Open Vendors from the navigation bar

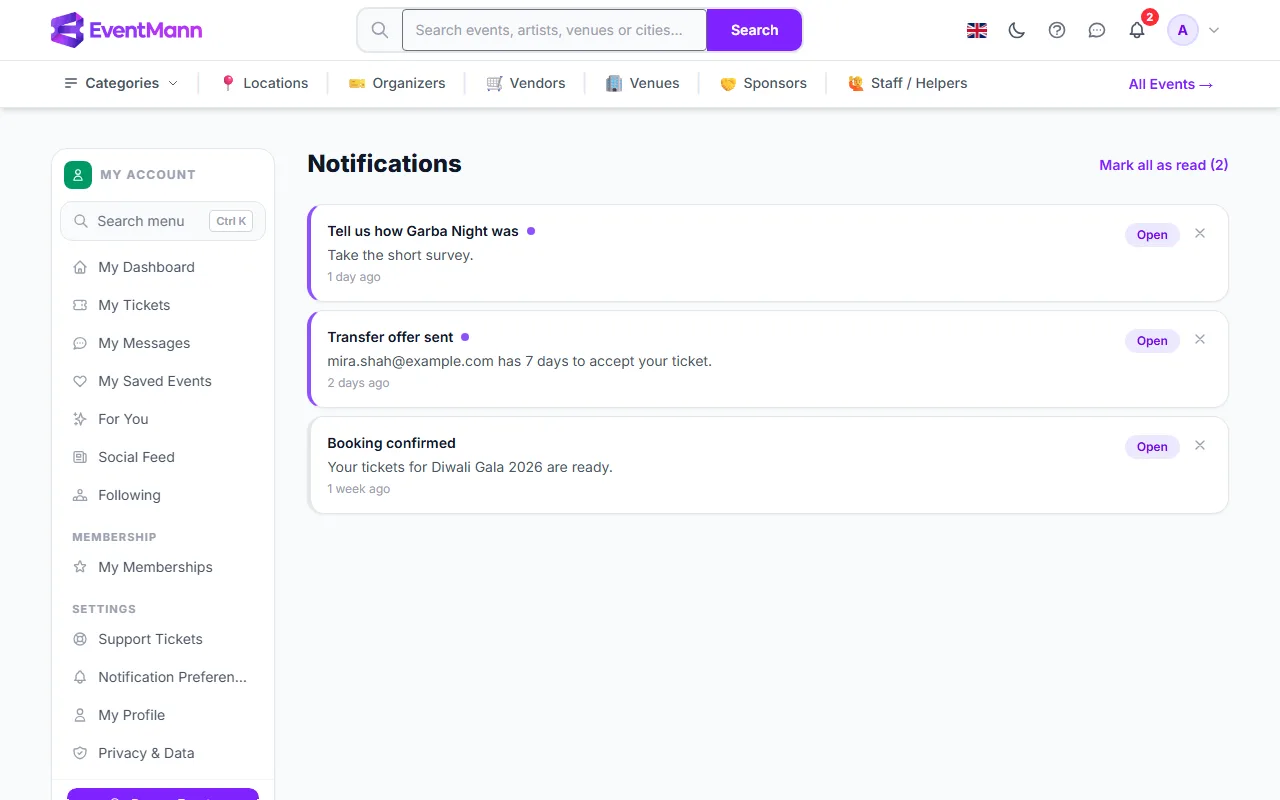tap(526, 83)
